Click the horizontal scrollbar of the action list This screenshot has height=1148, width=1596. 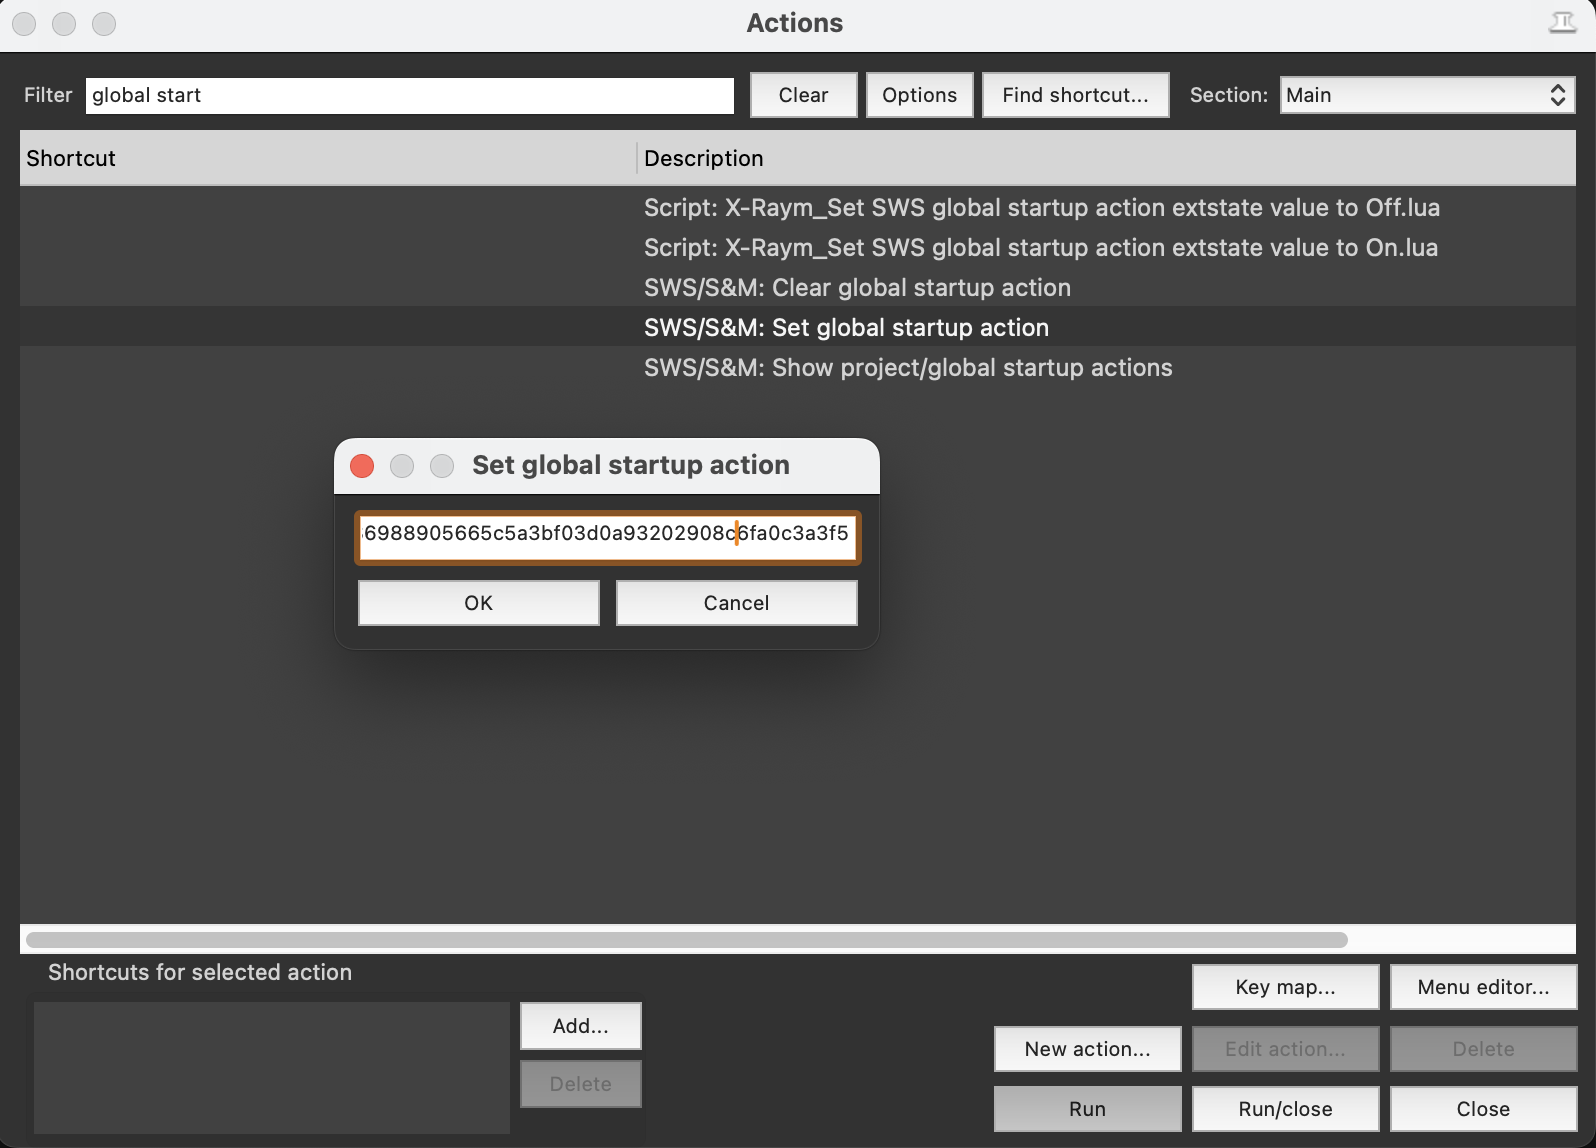click(x=687, y=939)
